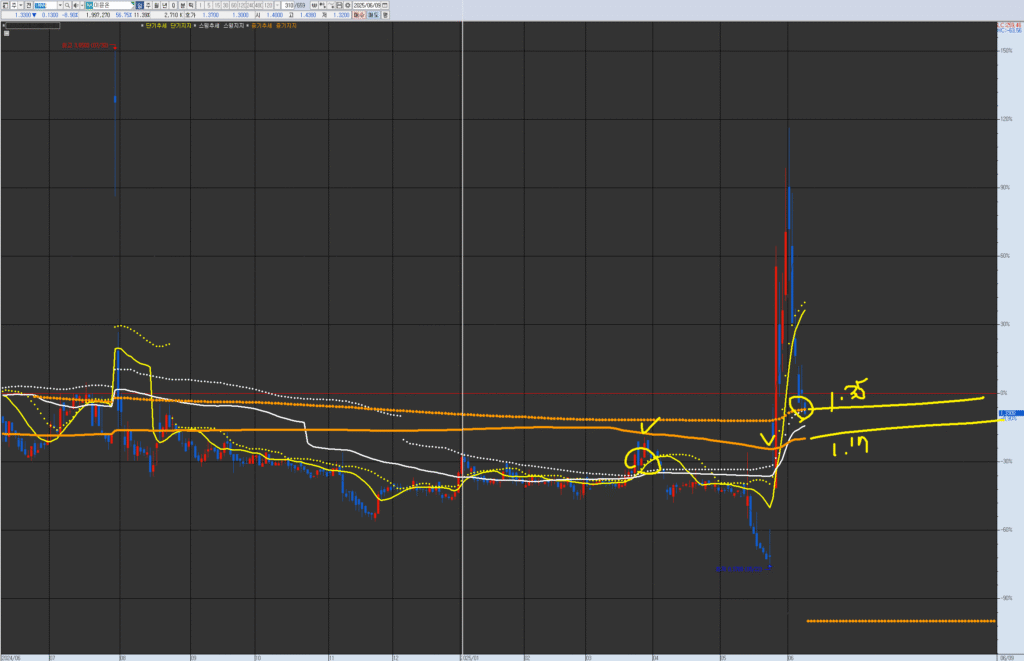Viewport: 1024px width, 661px height.
Task: Select the 년 yearly chart period button
Action: coord(165,5)
